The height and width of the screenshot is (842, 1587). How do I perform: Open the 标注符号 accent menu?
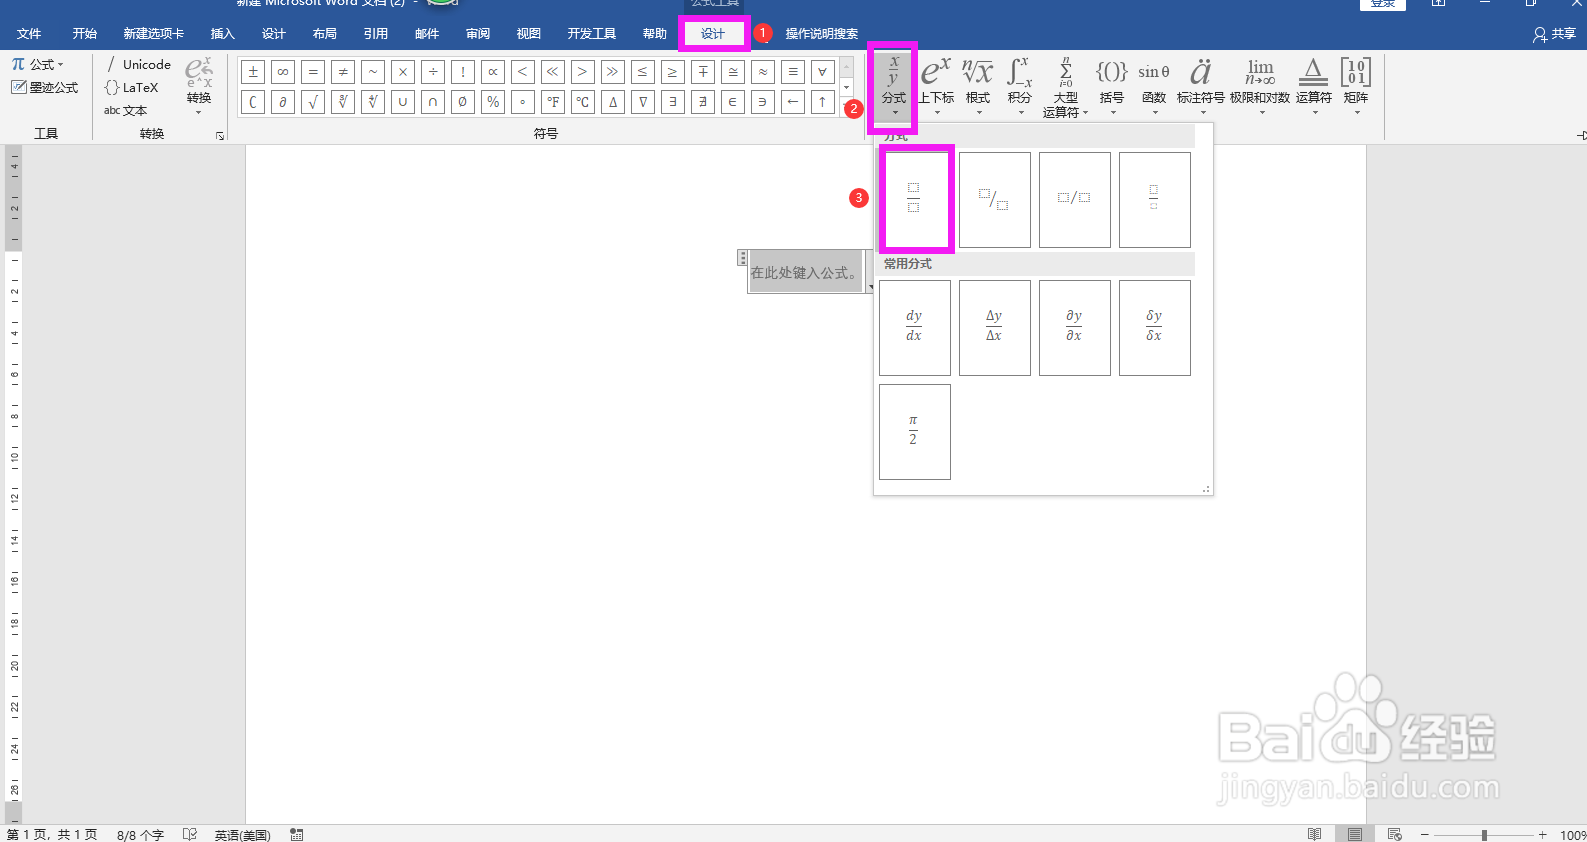click(x=1200, y=85)
